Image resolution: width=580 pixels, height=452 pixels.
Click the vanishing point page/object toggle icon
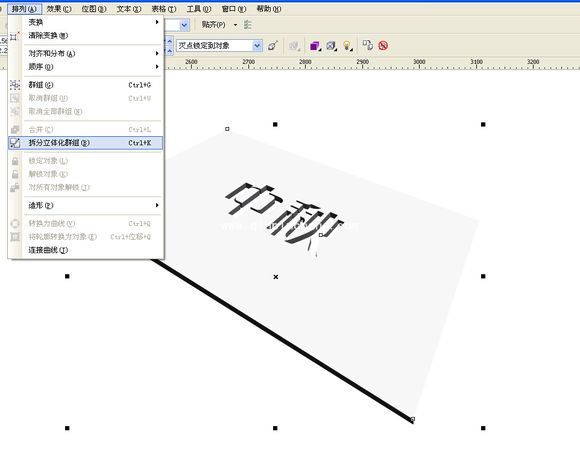tap(273, 45)
